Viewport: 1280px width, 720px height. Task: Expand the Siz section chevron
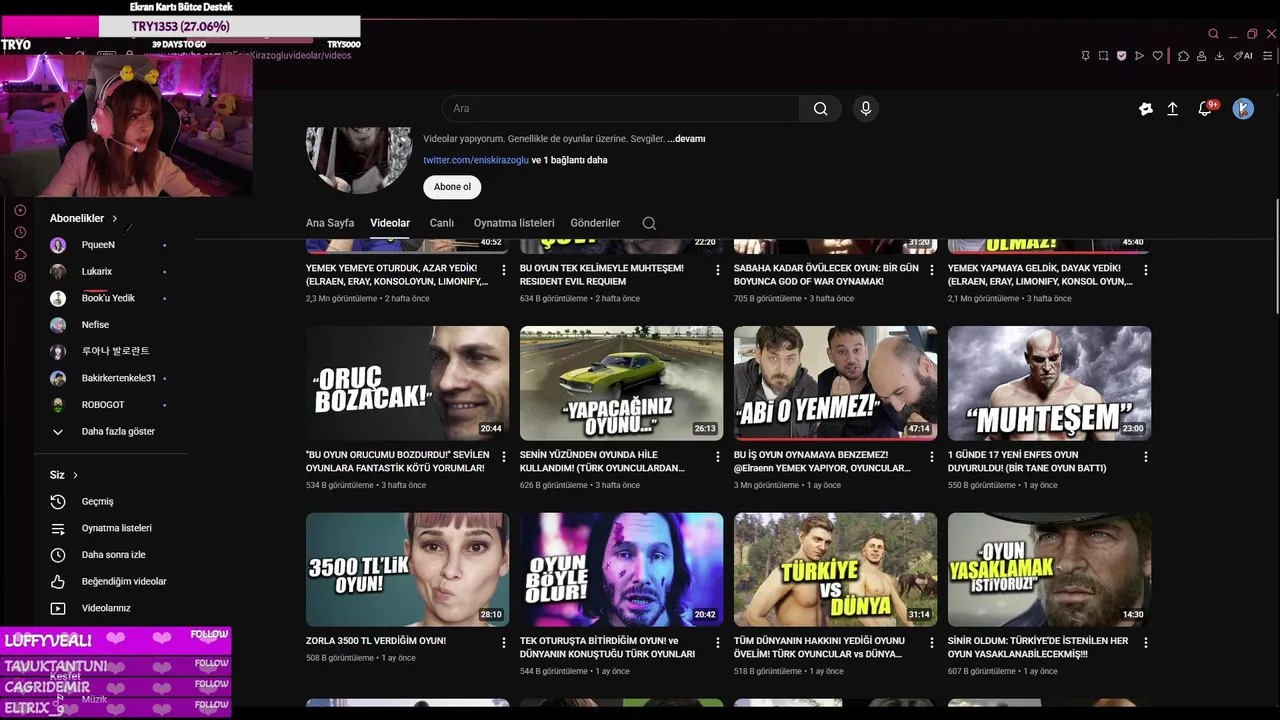(x=75, y=475)
